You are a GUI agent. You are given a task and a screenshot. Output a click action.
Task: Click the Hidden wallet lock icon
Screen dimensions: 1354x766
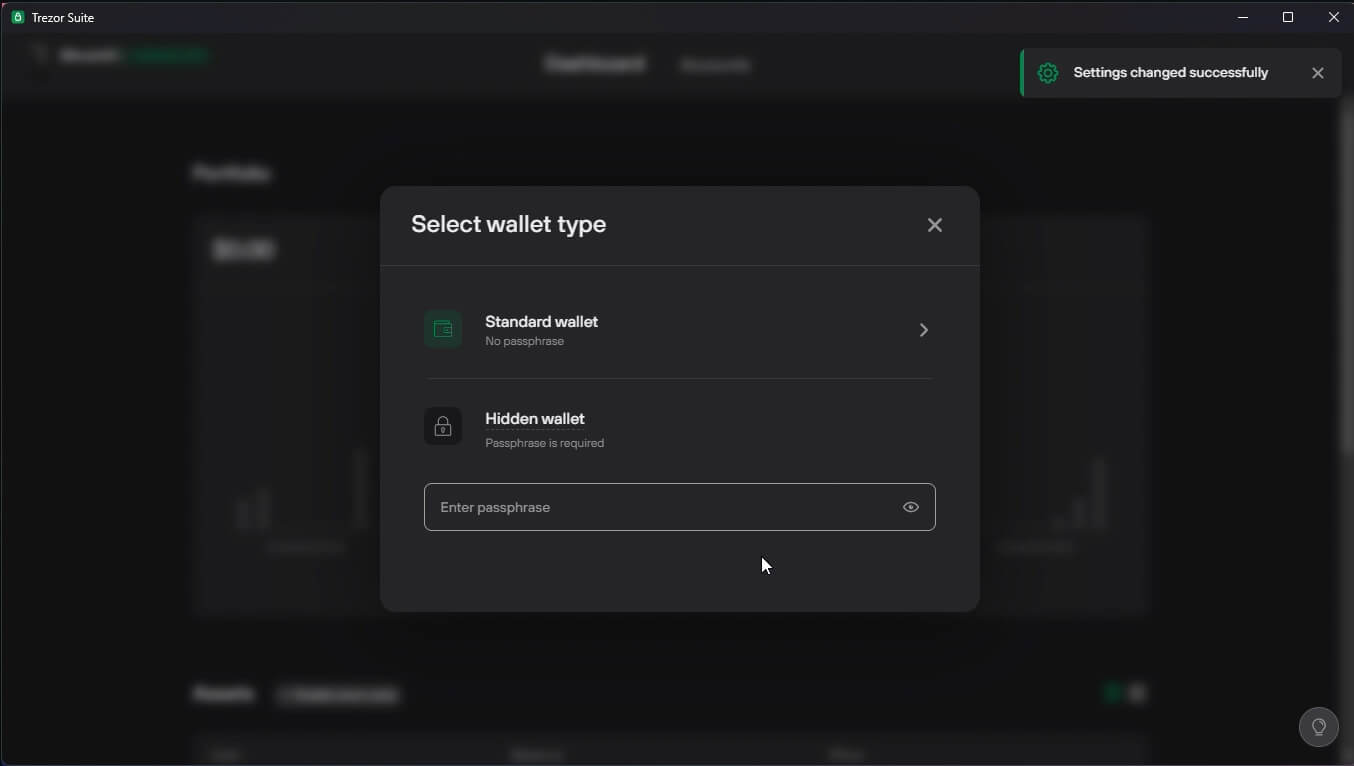pos(443,426)
